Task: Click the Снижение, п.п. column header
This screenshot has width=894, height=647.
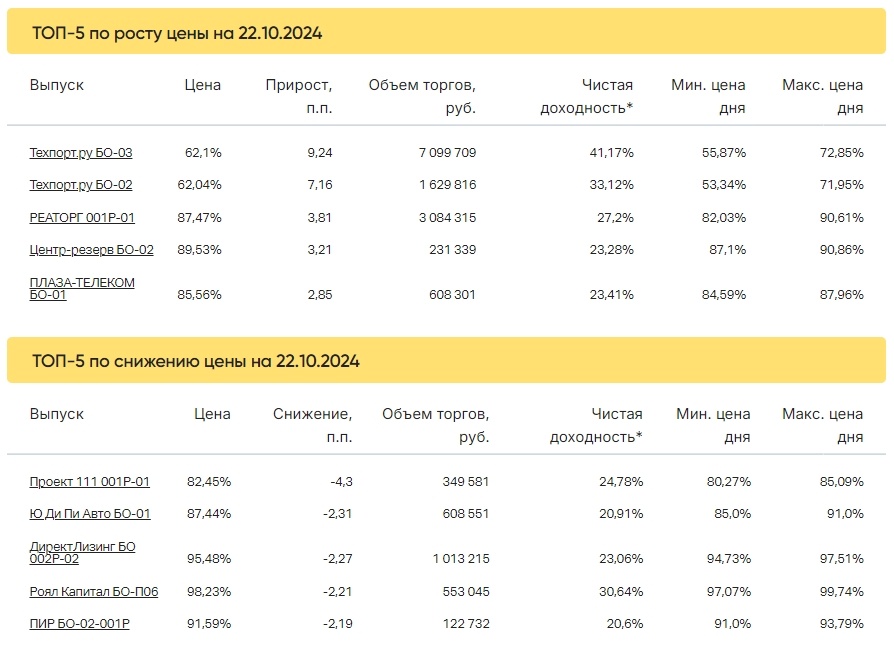Action: [312, 425]
